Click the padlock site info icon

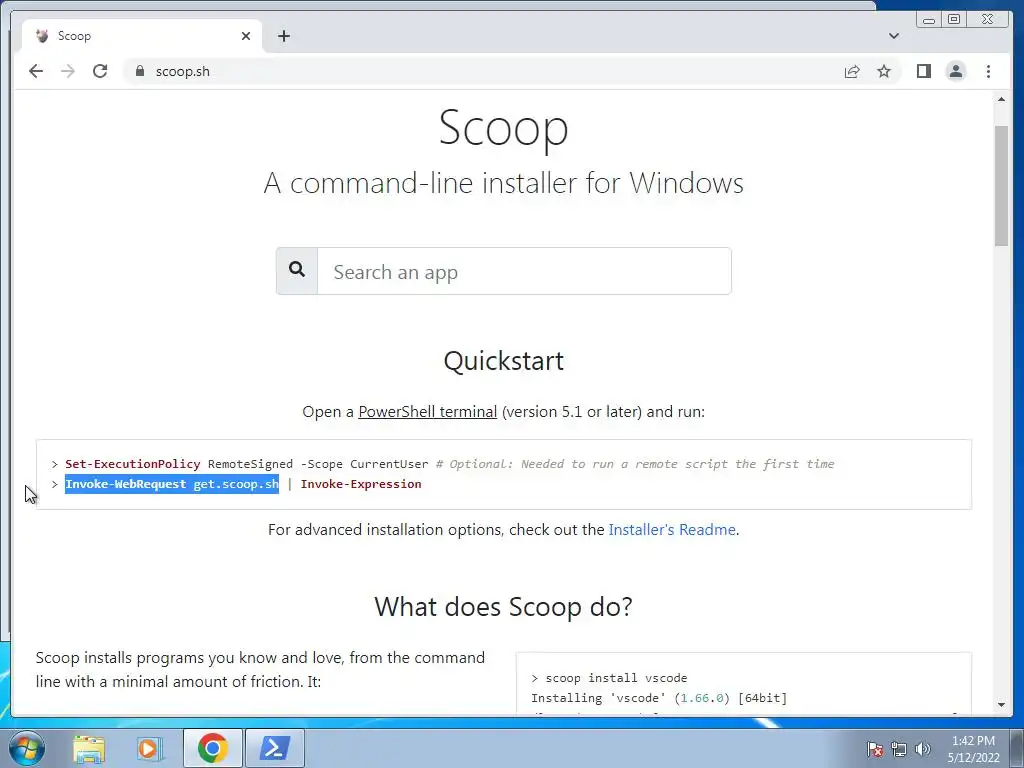pyautogui.click(x=140, y=71)
